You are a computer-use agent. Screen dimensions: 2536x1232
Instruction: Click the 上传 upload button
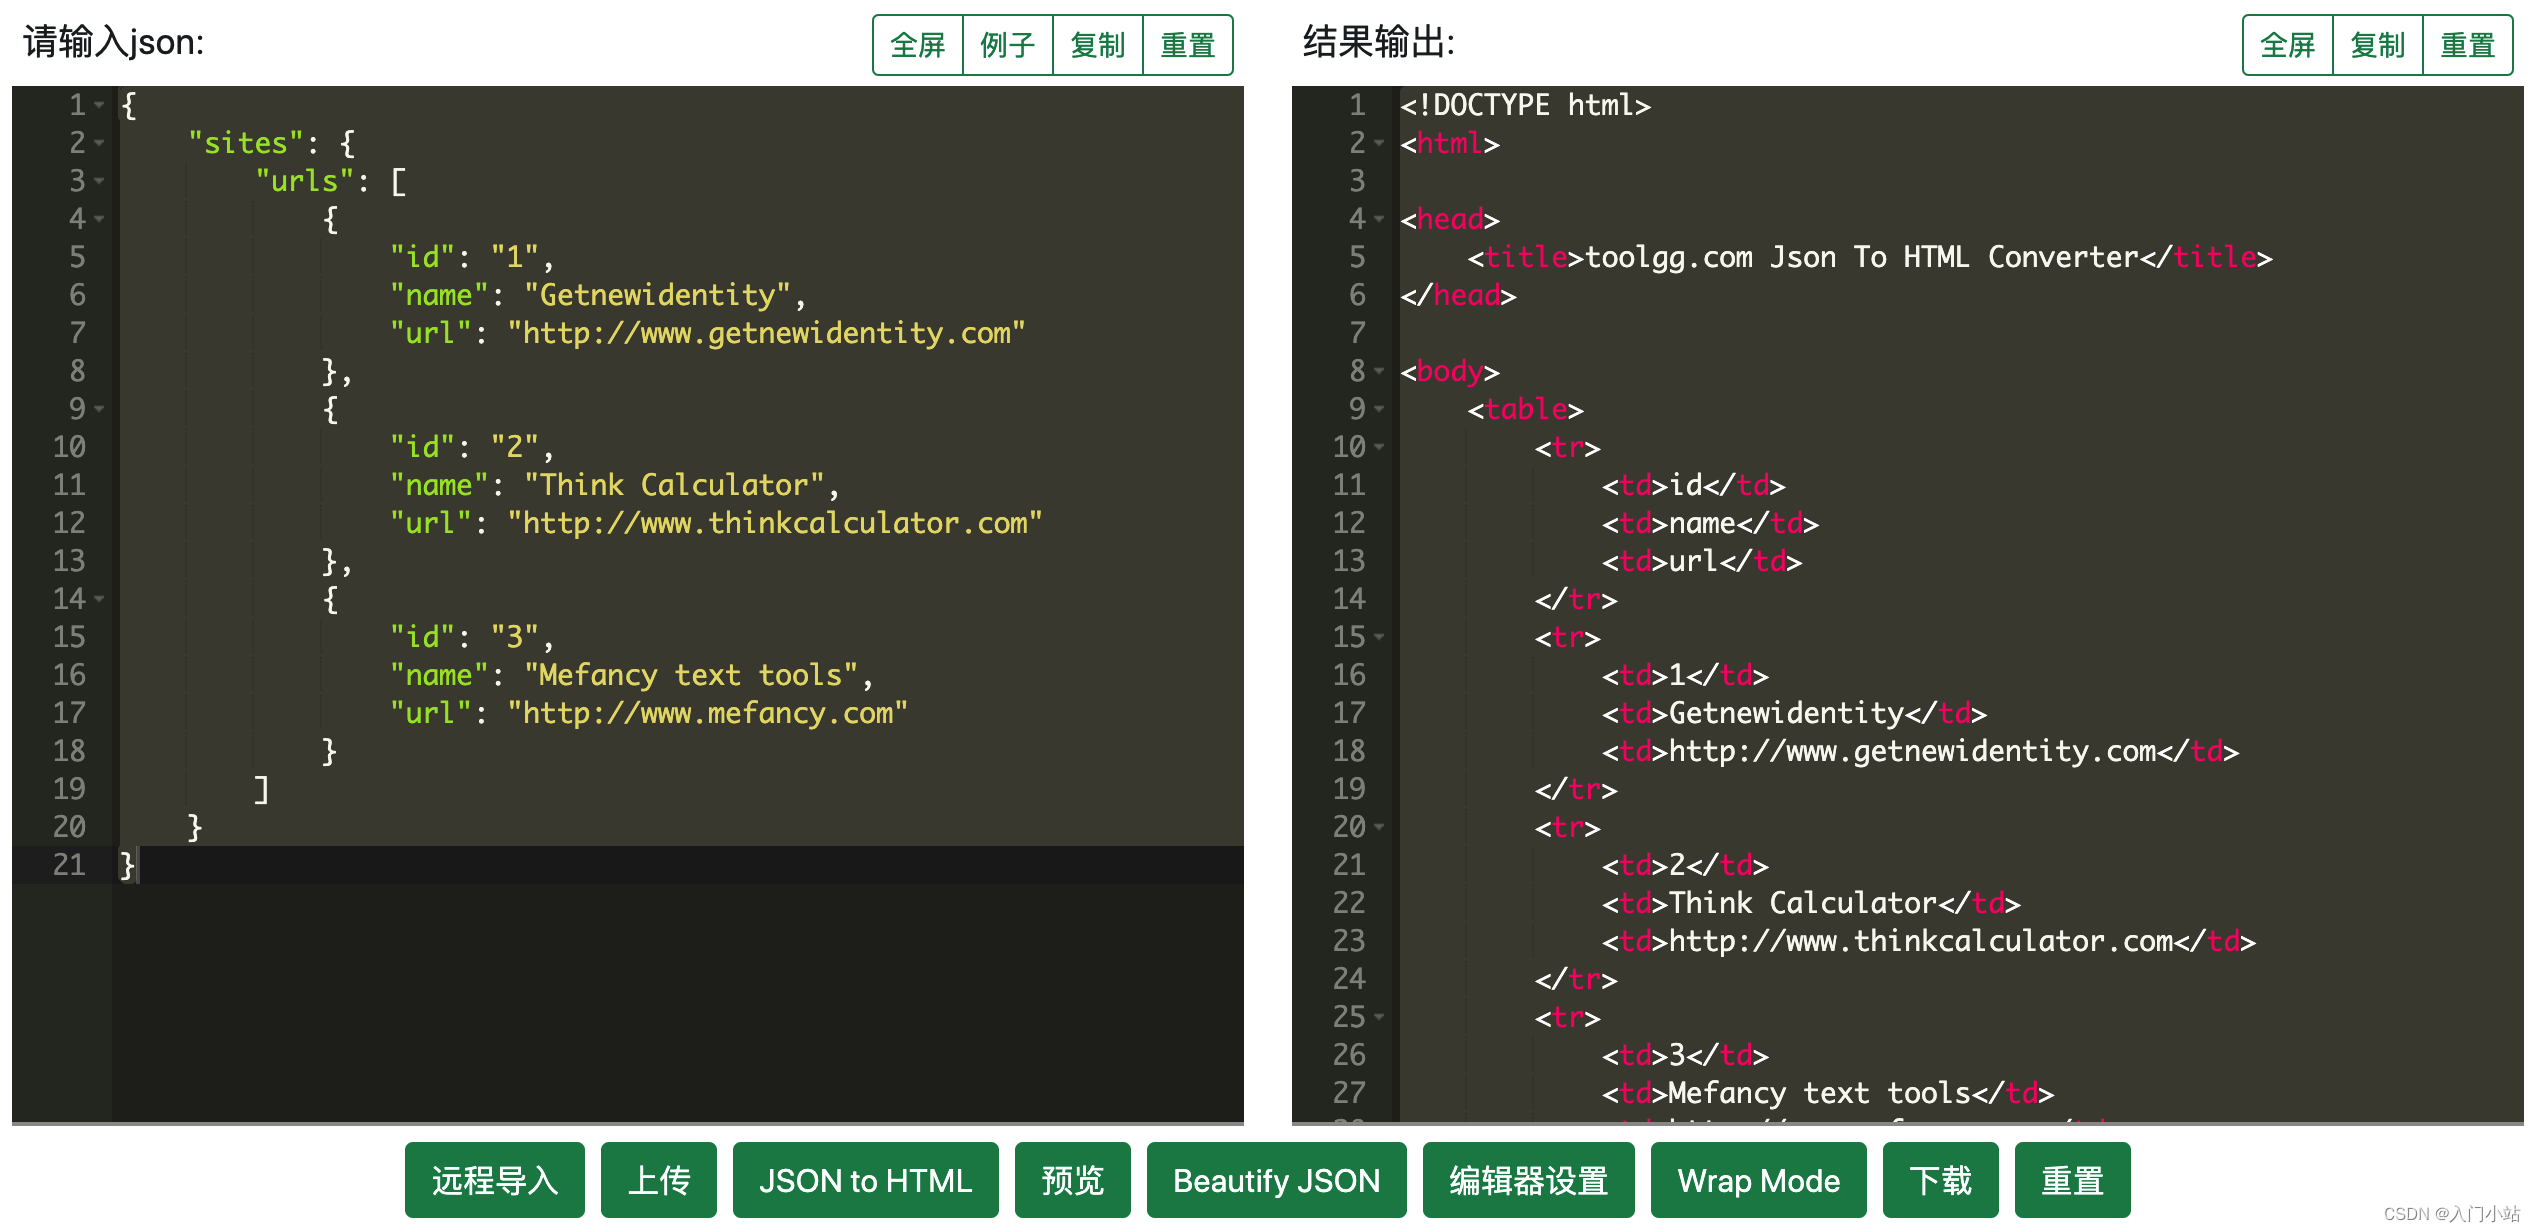pos(658,1180)
